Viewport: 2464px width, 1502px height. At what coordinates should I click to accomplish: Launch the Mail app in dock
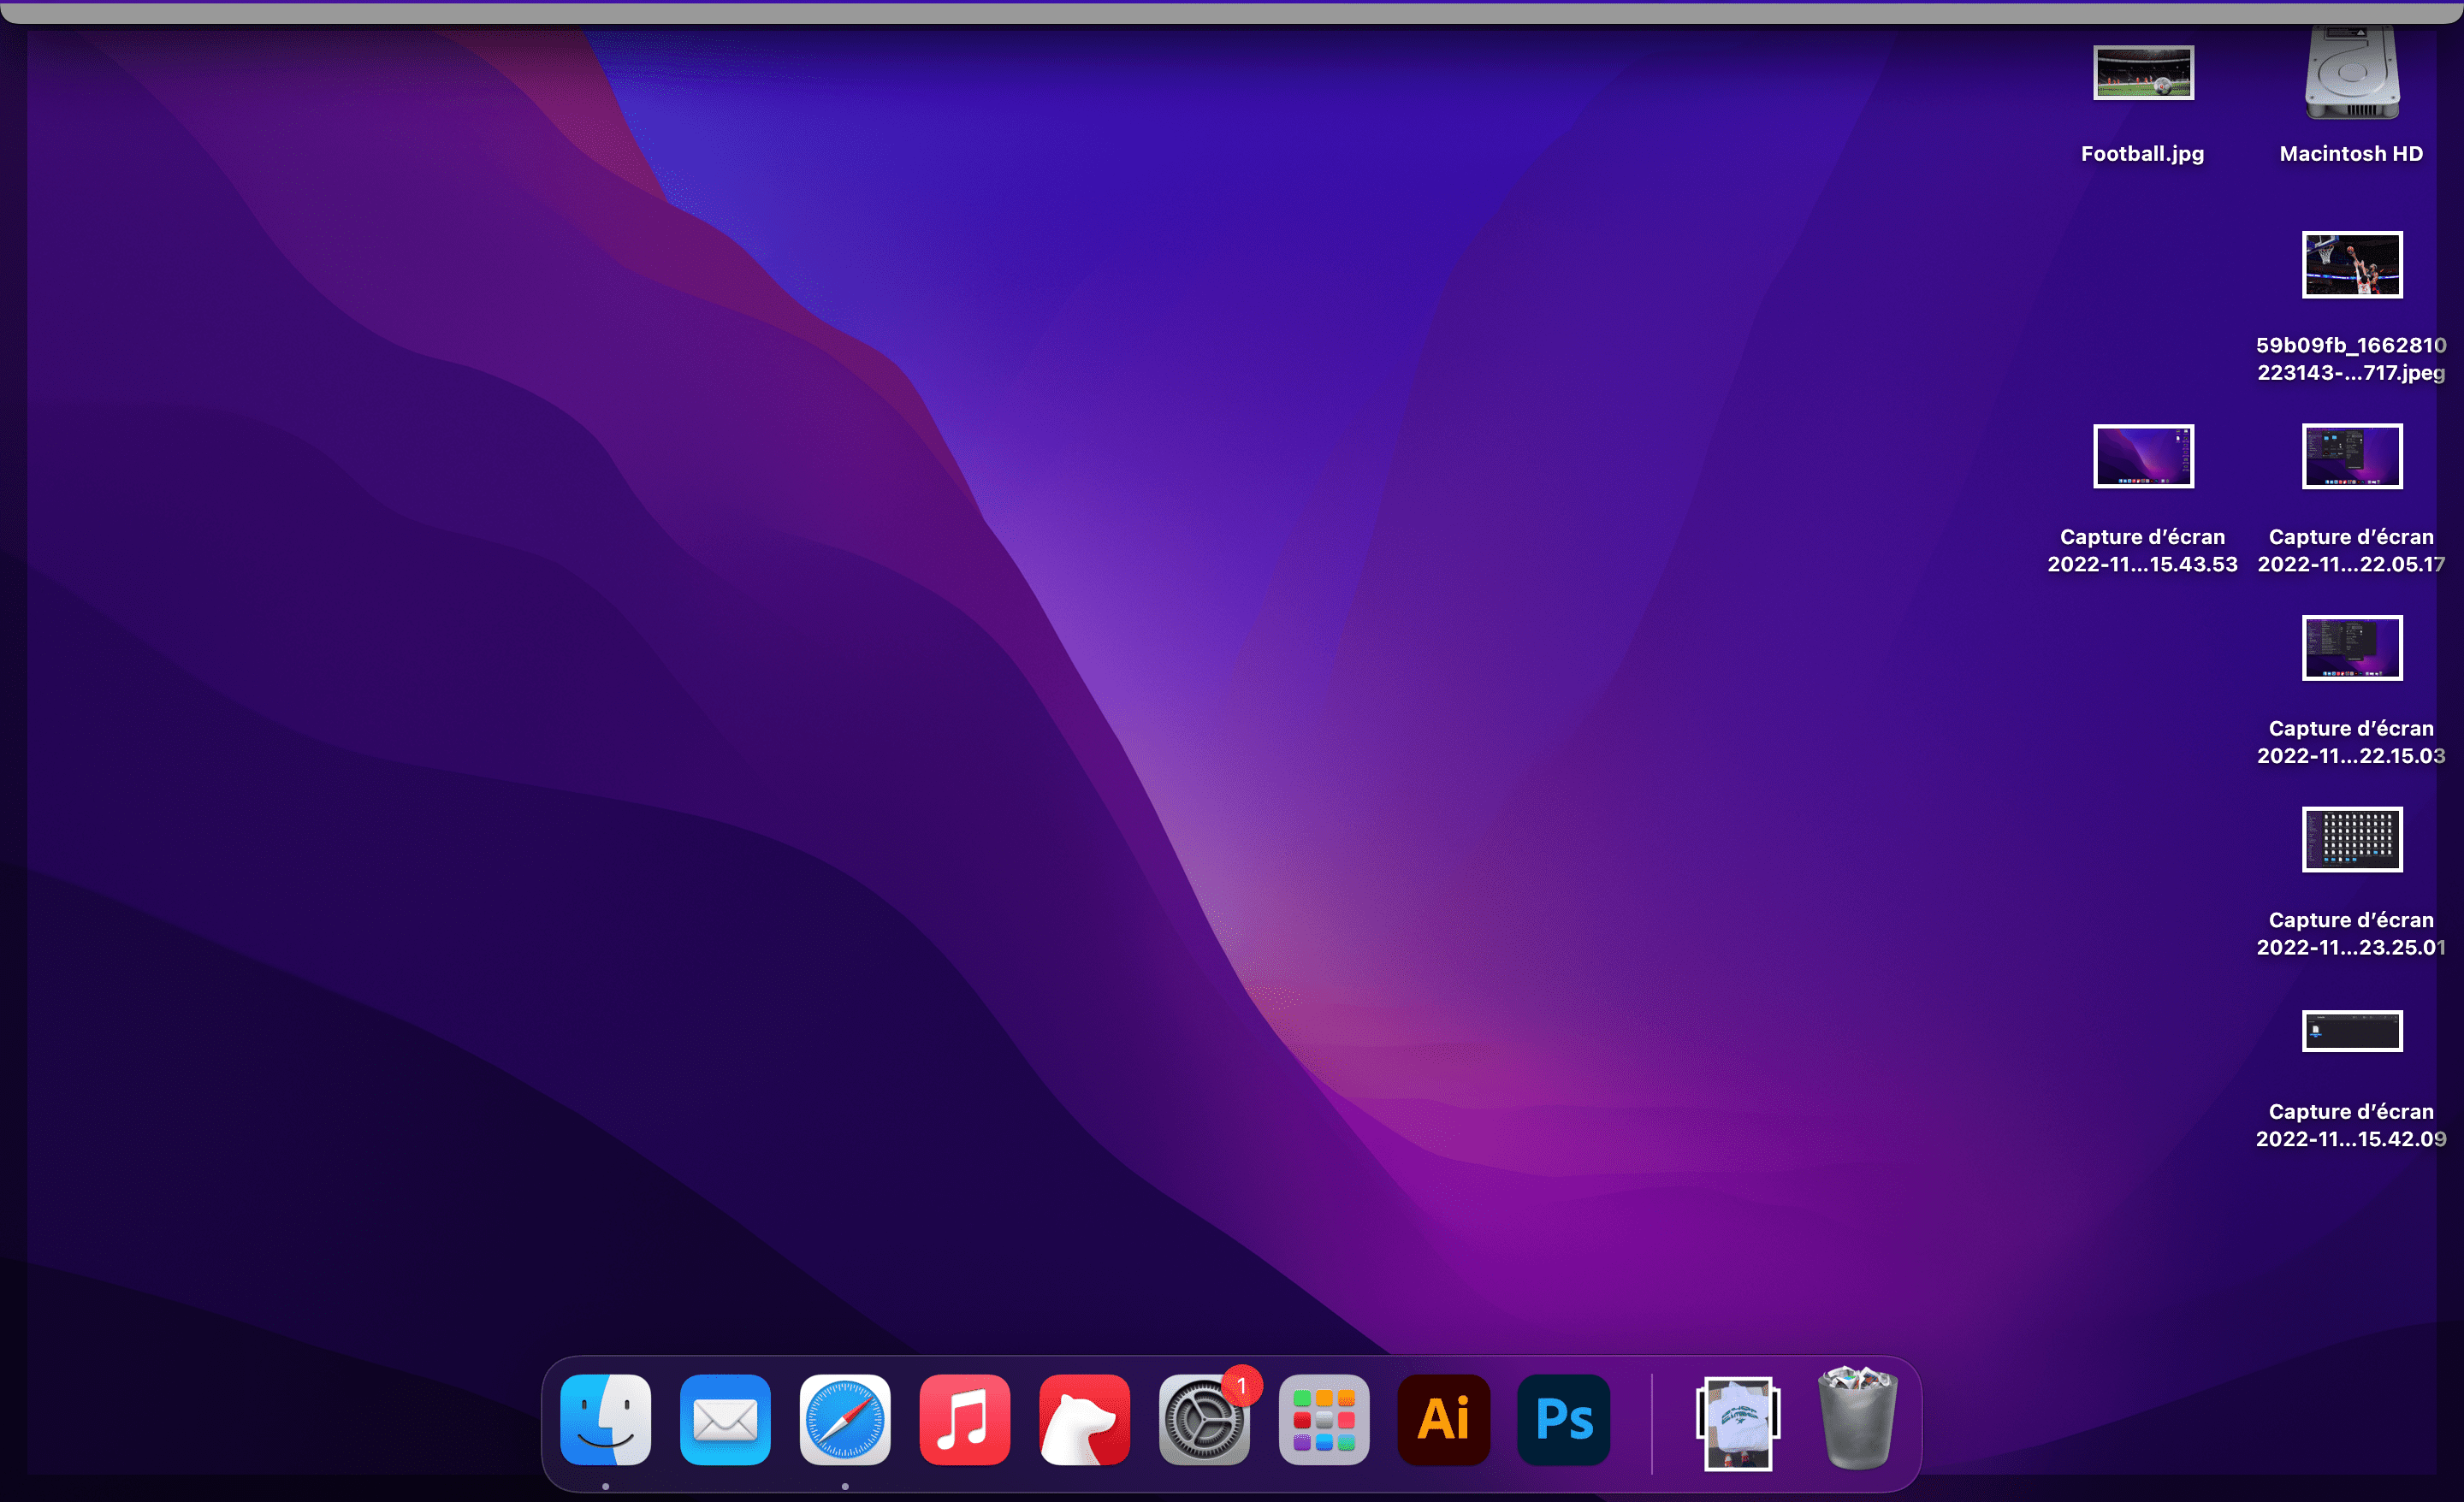[725, 1419]
